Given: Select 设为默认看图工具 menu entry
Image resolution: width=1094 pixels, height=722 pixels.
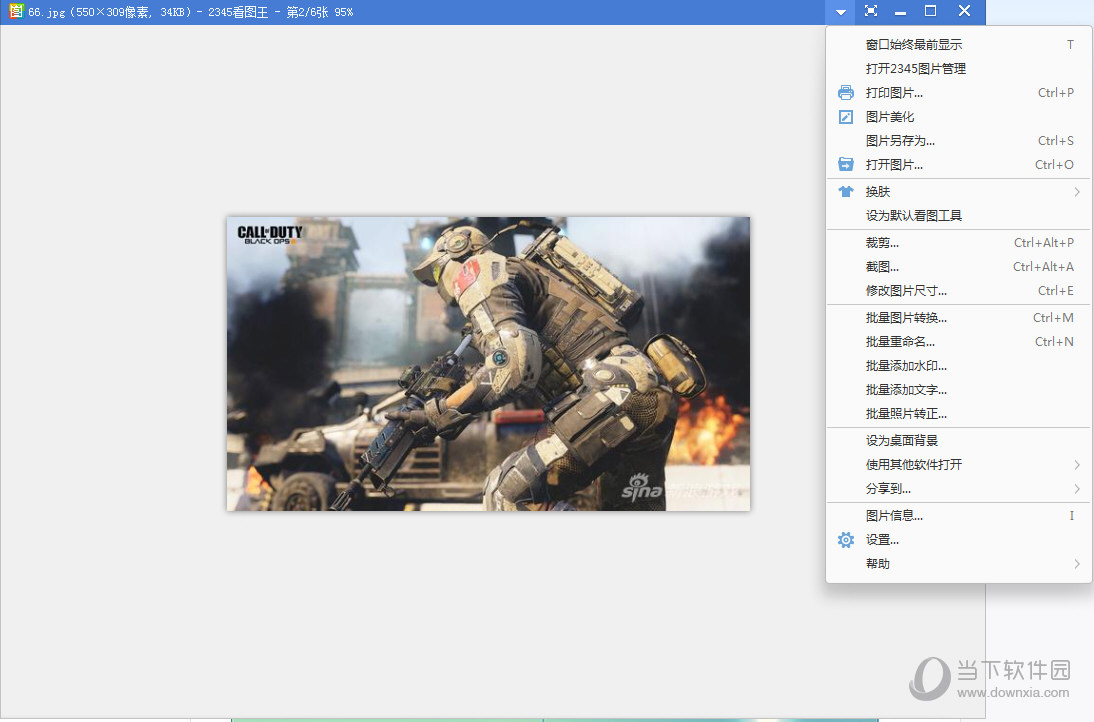Looking at the screenshot, I should click(x=959, y=216).
